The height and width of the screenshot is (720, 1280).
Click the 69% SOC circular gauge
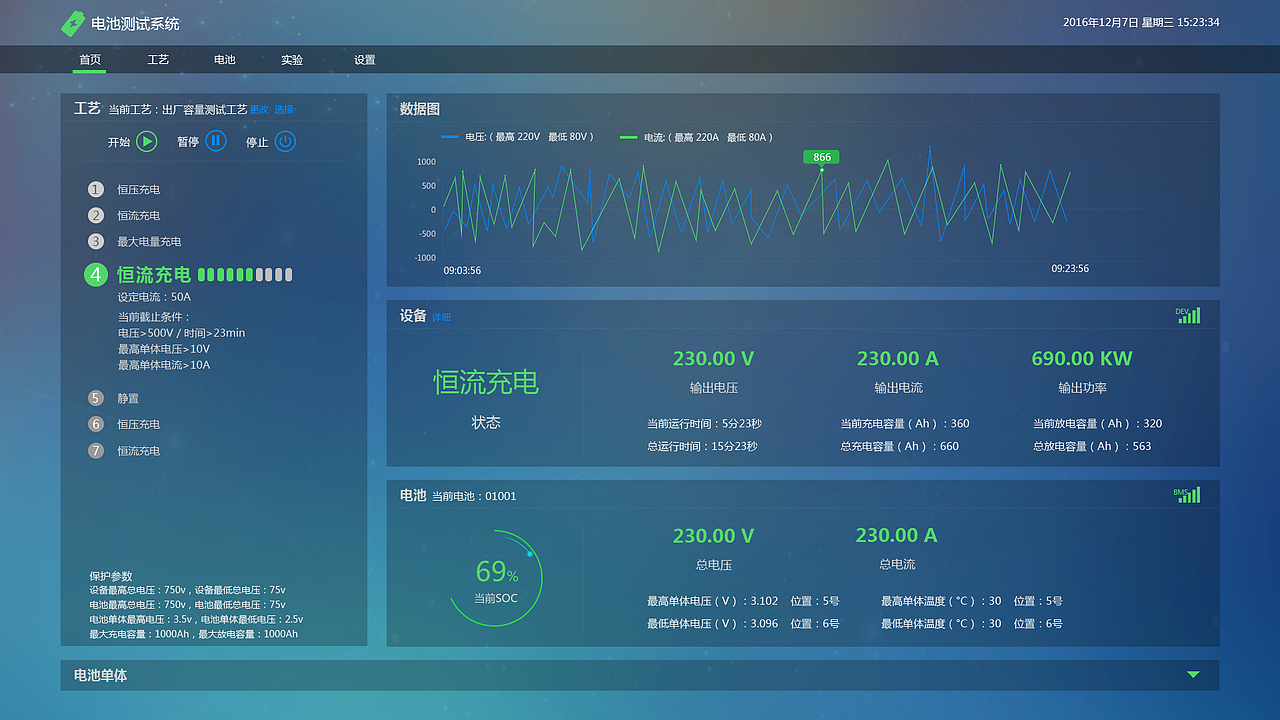[x=495, y=578]
